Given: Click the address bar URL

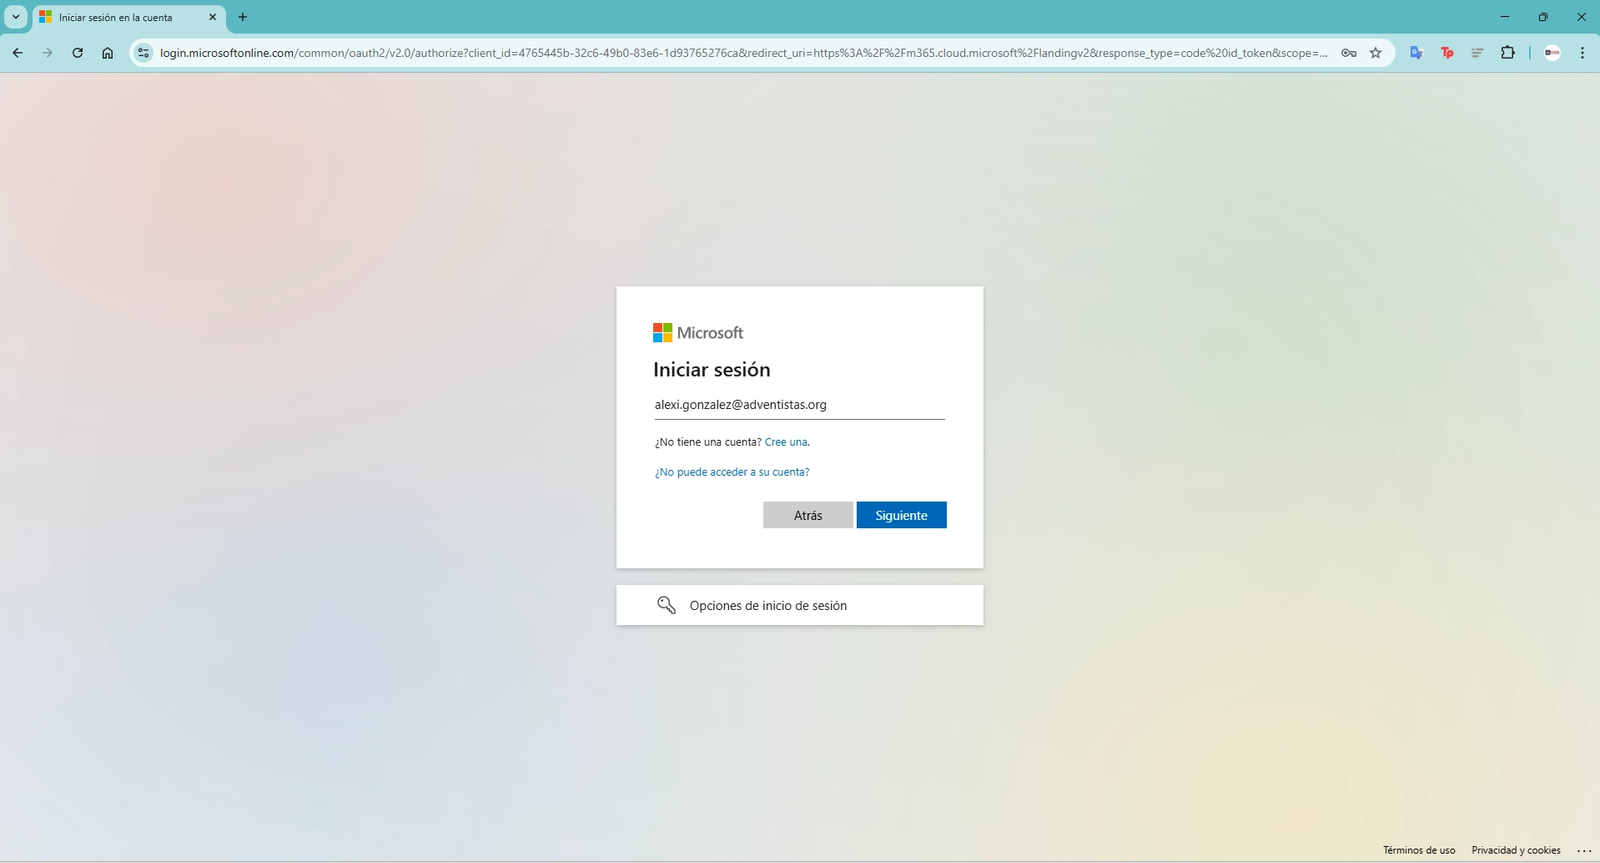Looking at the screenshot, I should (743, 53).
